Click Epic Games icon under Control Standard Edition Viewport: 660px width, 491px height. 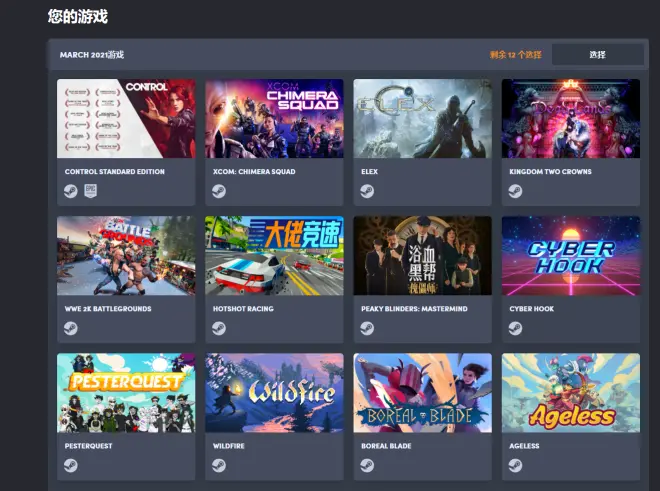90,191
